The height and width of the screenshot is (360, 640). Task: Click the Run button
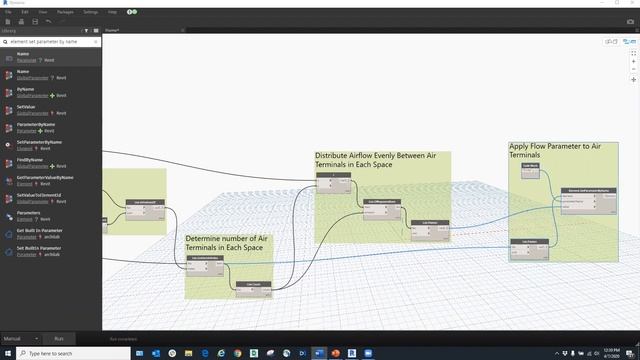(59, 339)
